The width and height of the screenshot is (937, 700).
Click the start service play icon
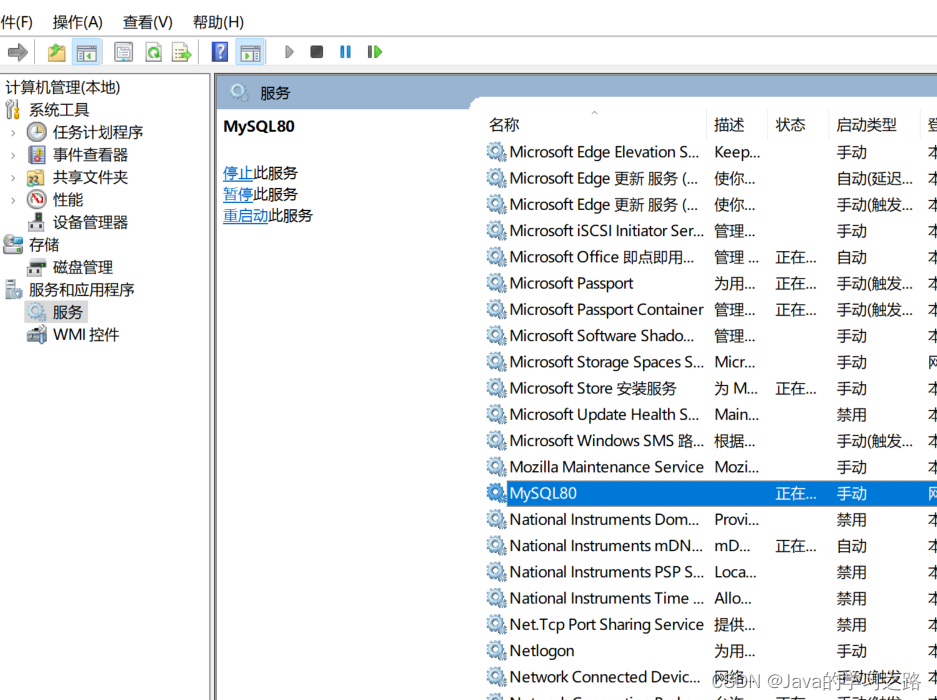point(289,52)
